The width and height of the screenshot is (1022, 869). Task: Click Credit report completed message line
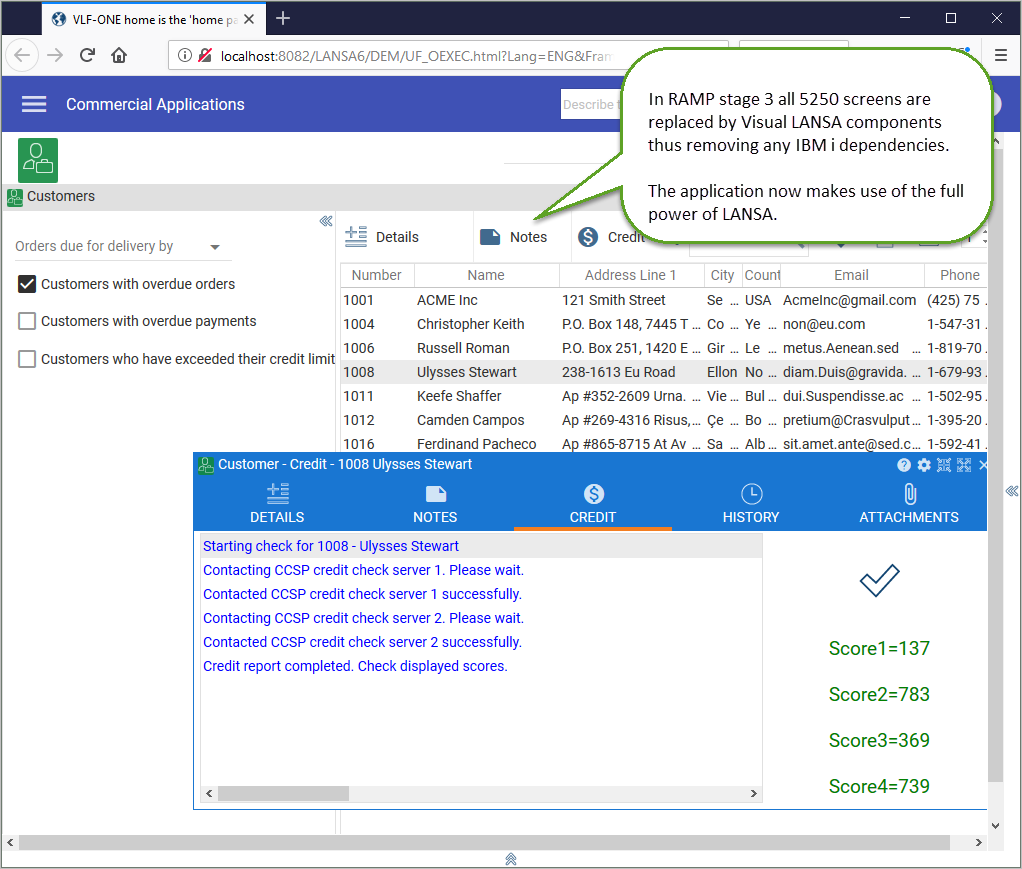(481, 666)
